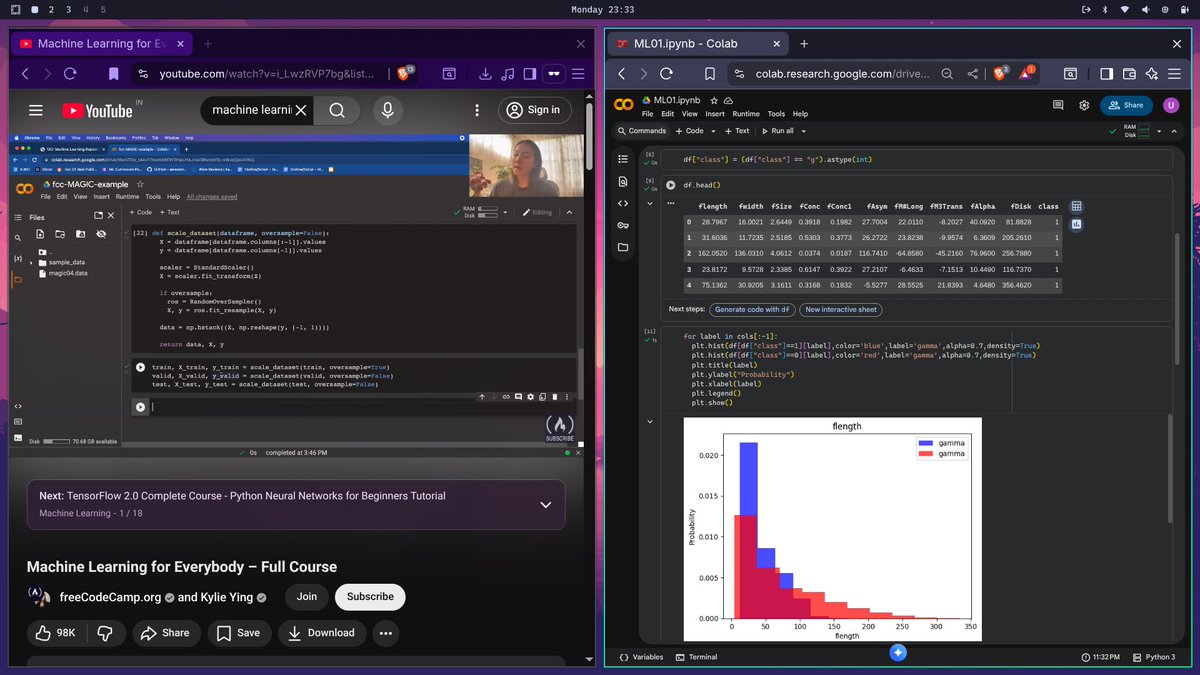Open Colab Insert menu
Image resolution: width=1200 pixels, height=675 pixels.
(715, 114)
